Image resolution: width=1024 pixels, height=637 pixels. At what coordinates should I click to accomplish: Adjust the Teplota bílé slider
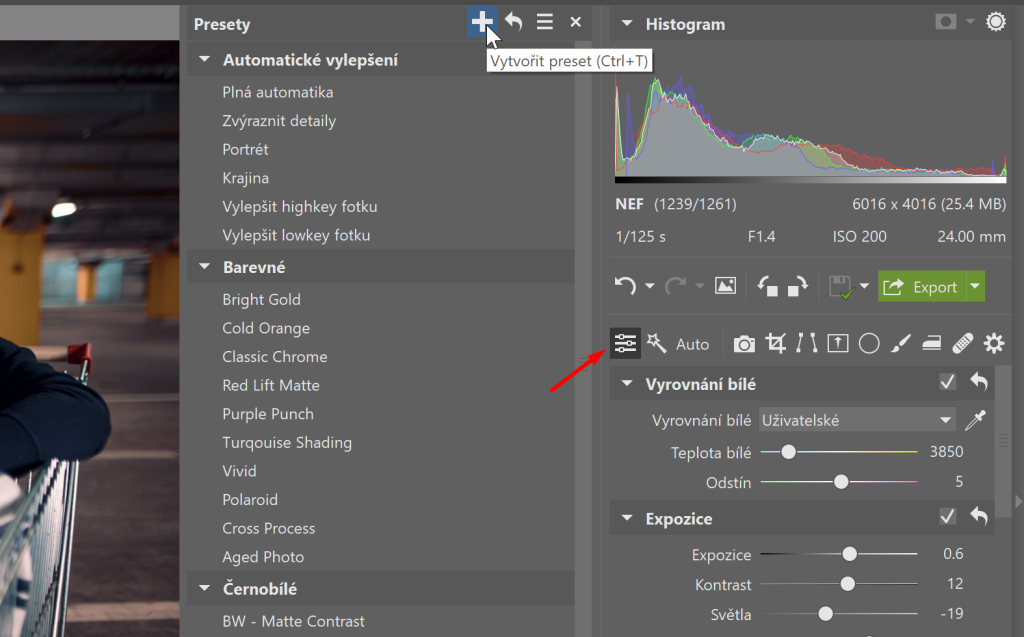[x=788, y=451]
